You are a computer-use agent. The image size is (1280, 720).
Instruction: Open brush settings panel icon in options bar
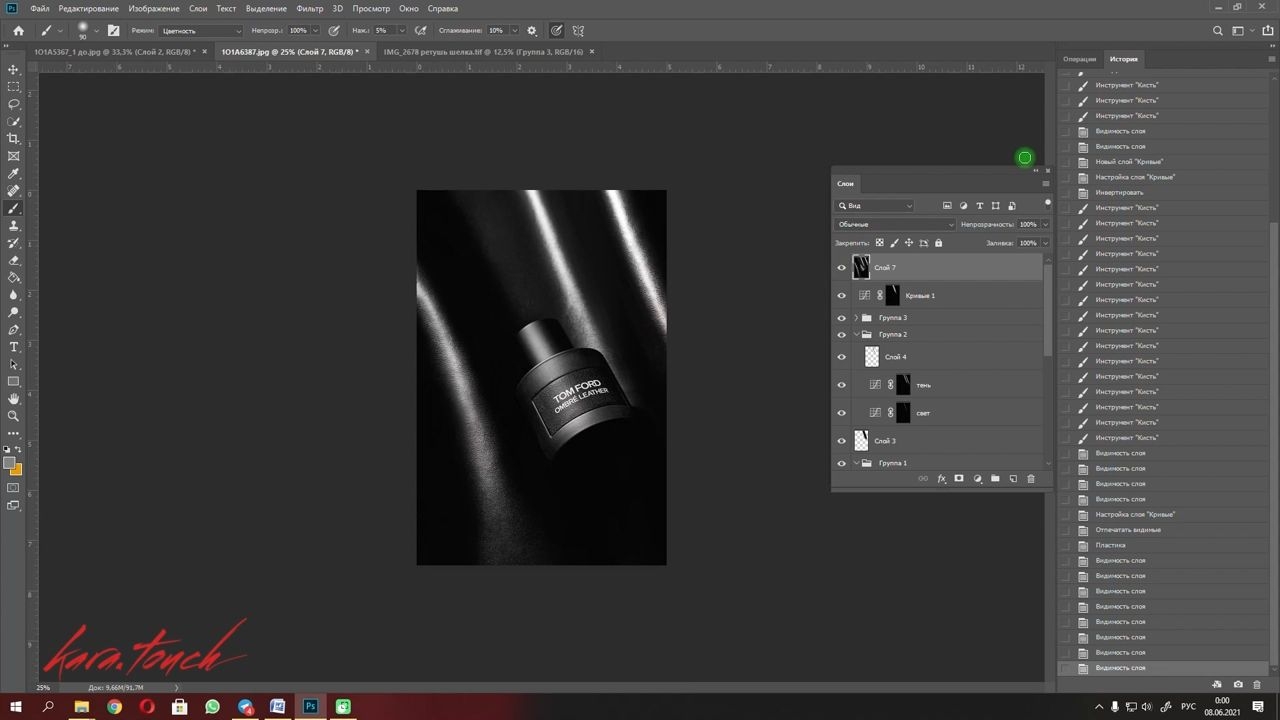click(x=113, y=31)
